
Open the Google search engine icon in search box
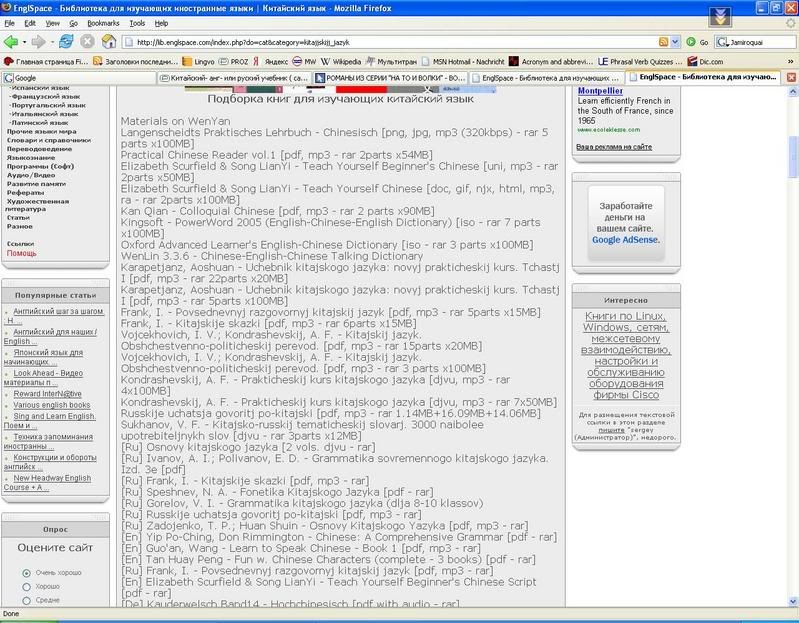722,42
